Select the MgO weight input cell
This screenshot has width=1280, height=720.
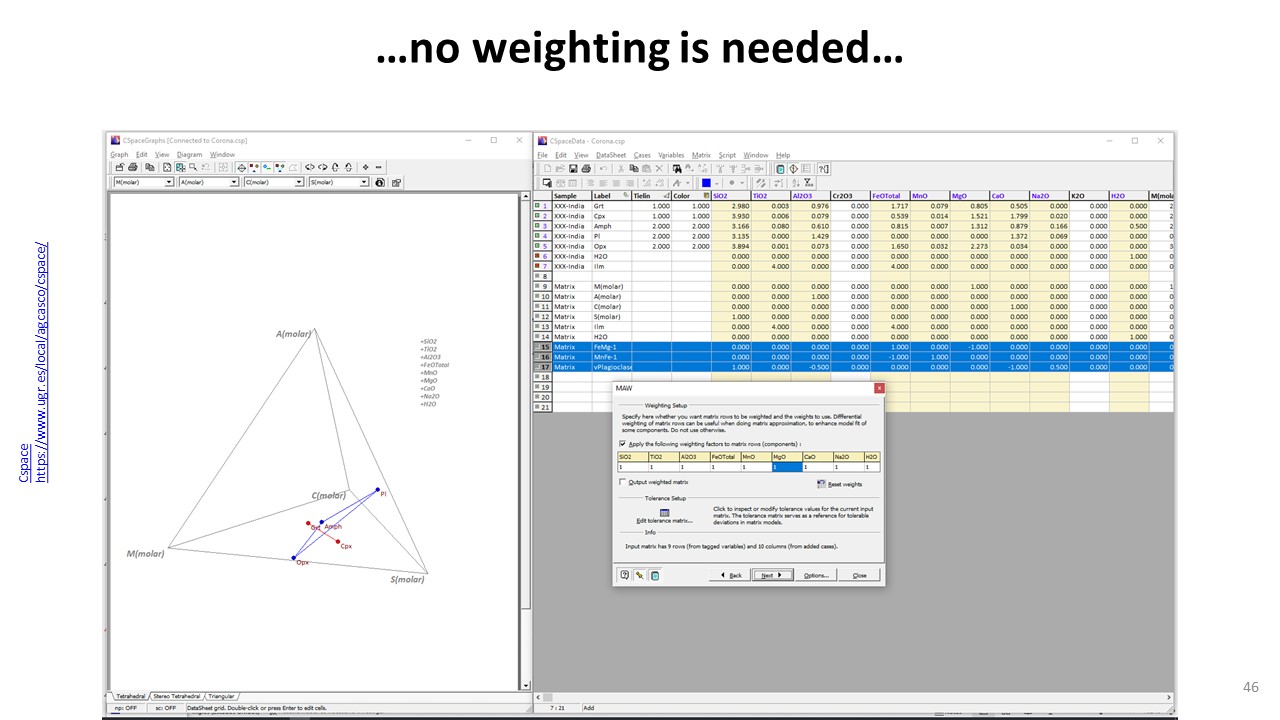(787, 467)
